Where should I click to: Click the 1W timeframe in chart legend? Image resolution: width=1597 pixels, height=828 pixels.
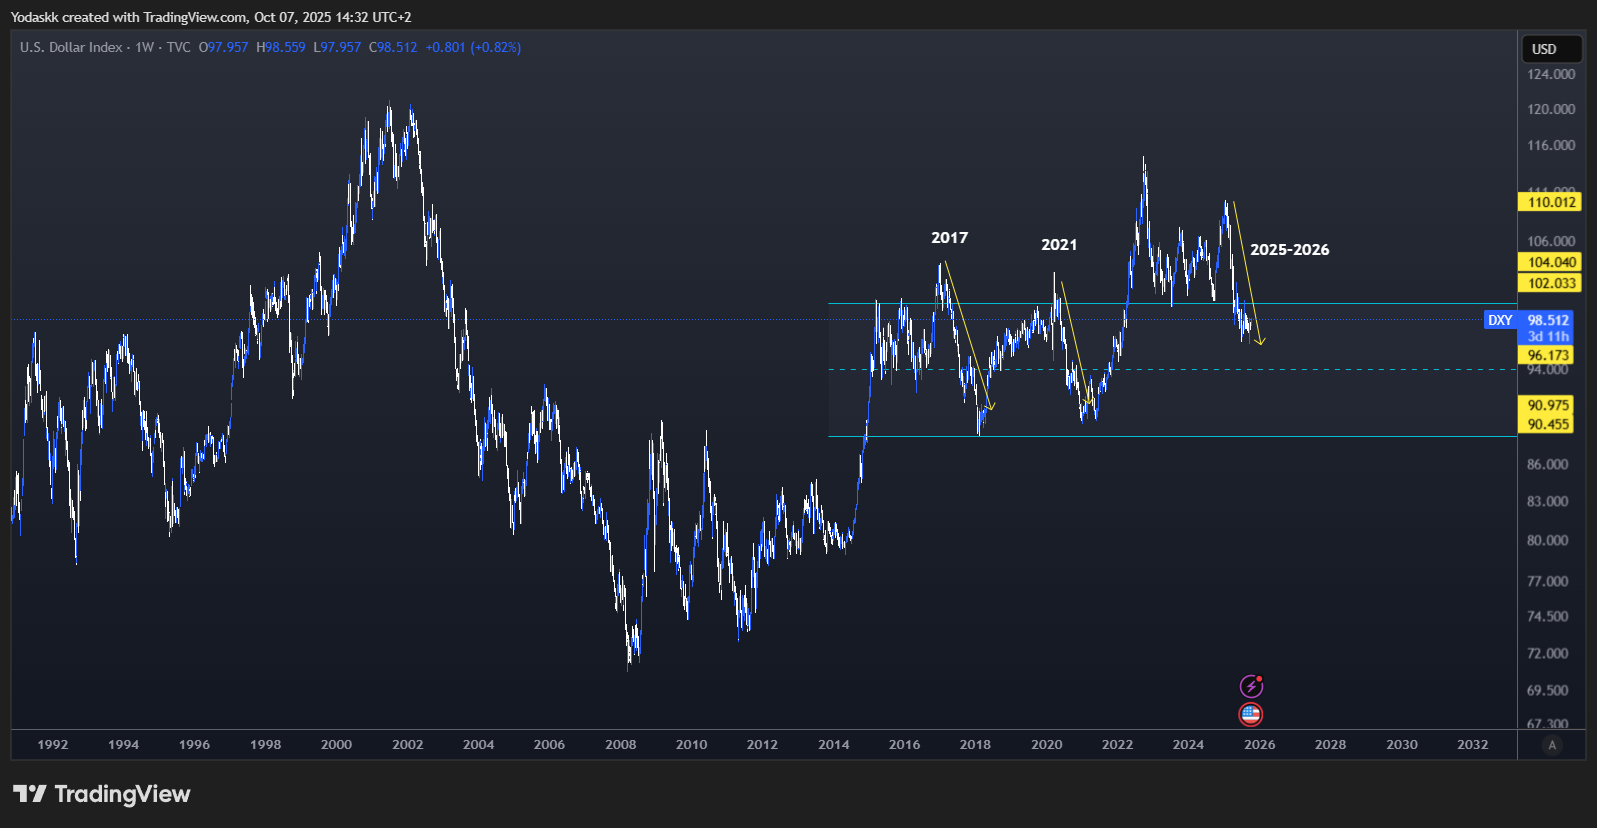pos(145,47)
